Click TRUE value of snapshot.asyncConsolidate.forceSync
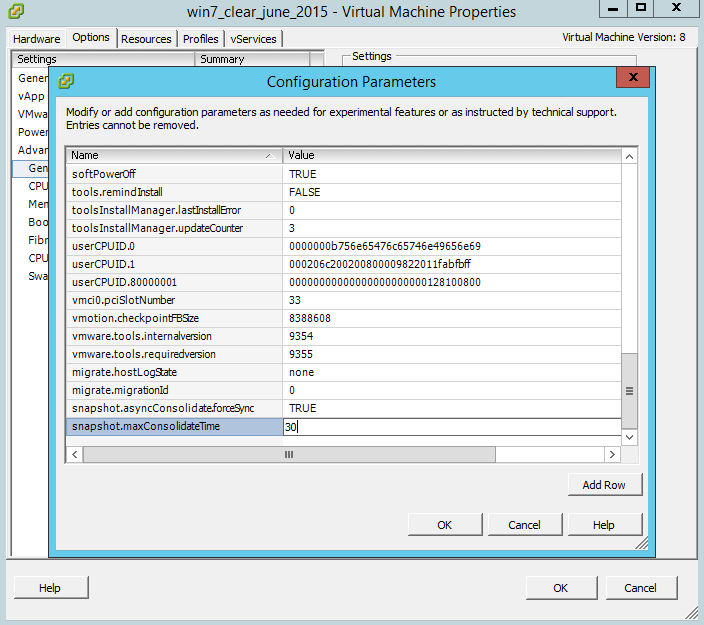The image size is (704, 625). [303, 408]
